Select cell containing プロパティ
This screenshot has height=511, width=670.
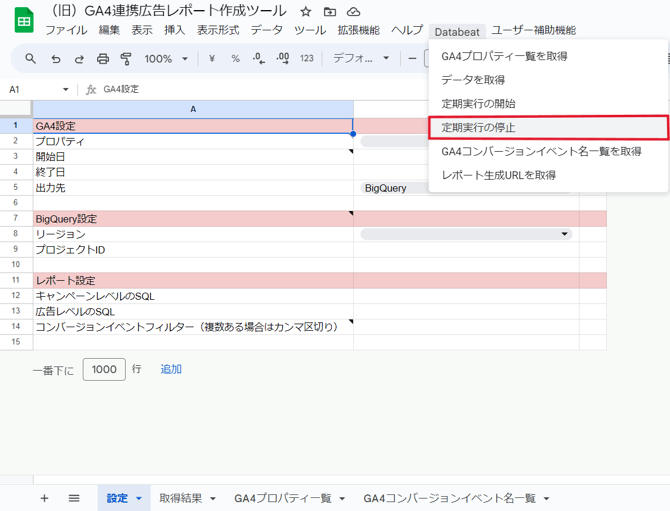193,141
